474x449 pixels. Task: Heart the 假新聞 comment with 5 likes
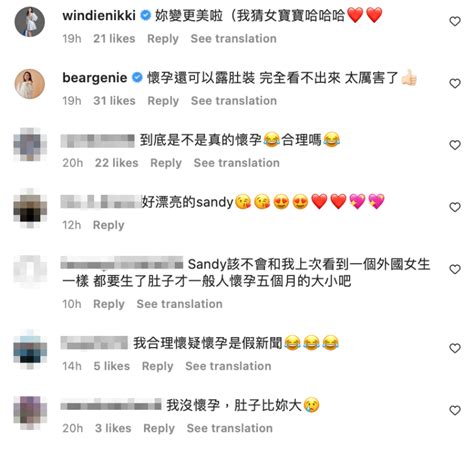455,348
